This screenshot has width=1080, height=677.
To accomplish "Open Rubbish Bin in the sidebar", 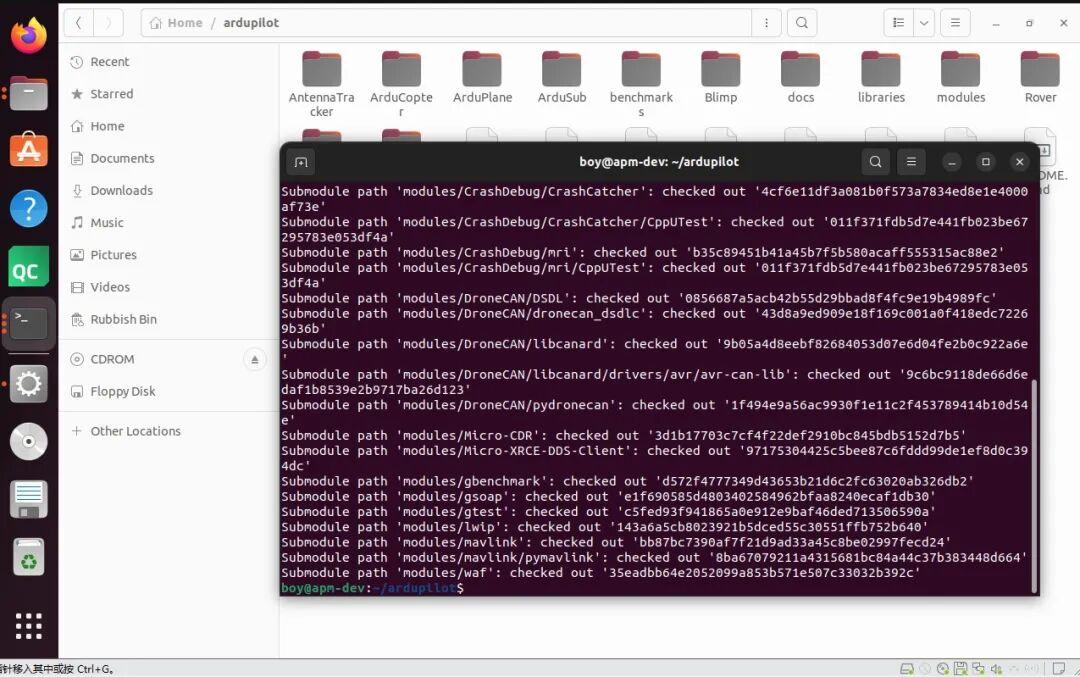I will click(169, 319).
